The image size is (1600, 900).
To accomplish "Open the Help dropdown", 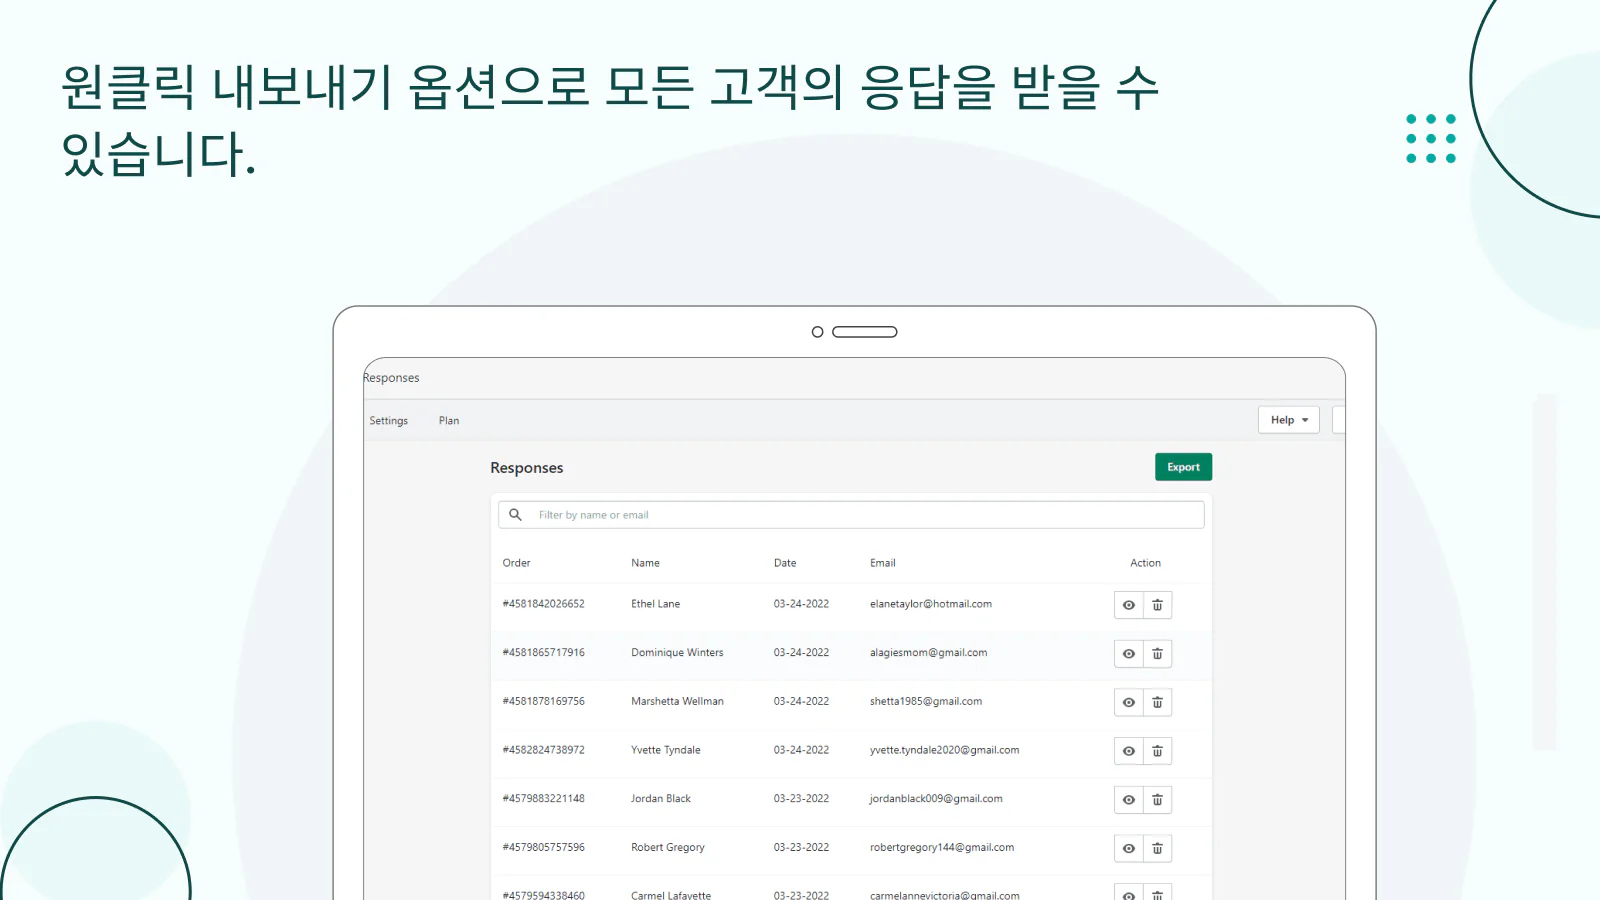I will [1289, 420].
